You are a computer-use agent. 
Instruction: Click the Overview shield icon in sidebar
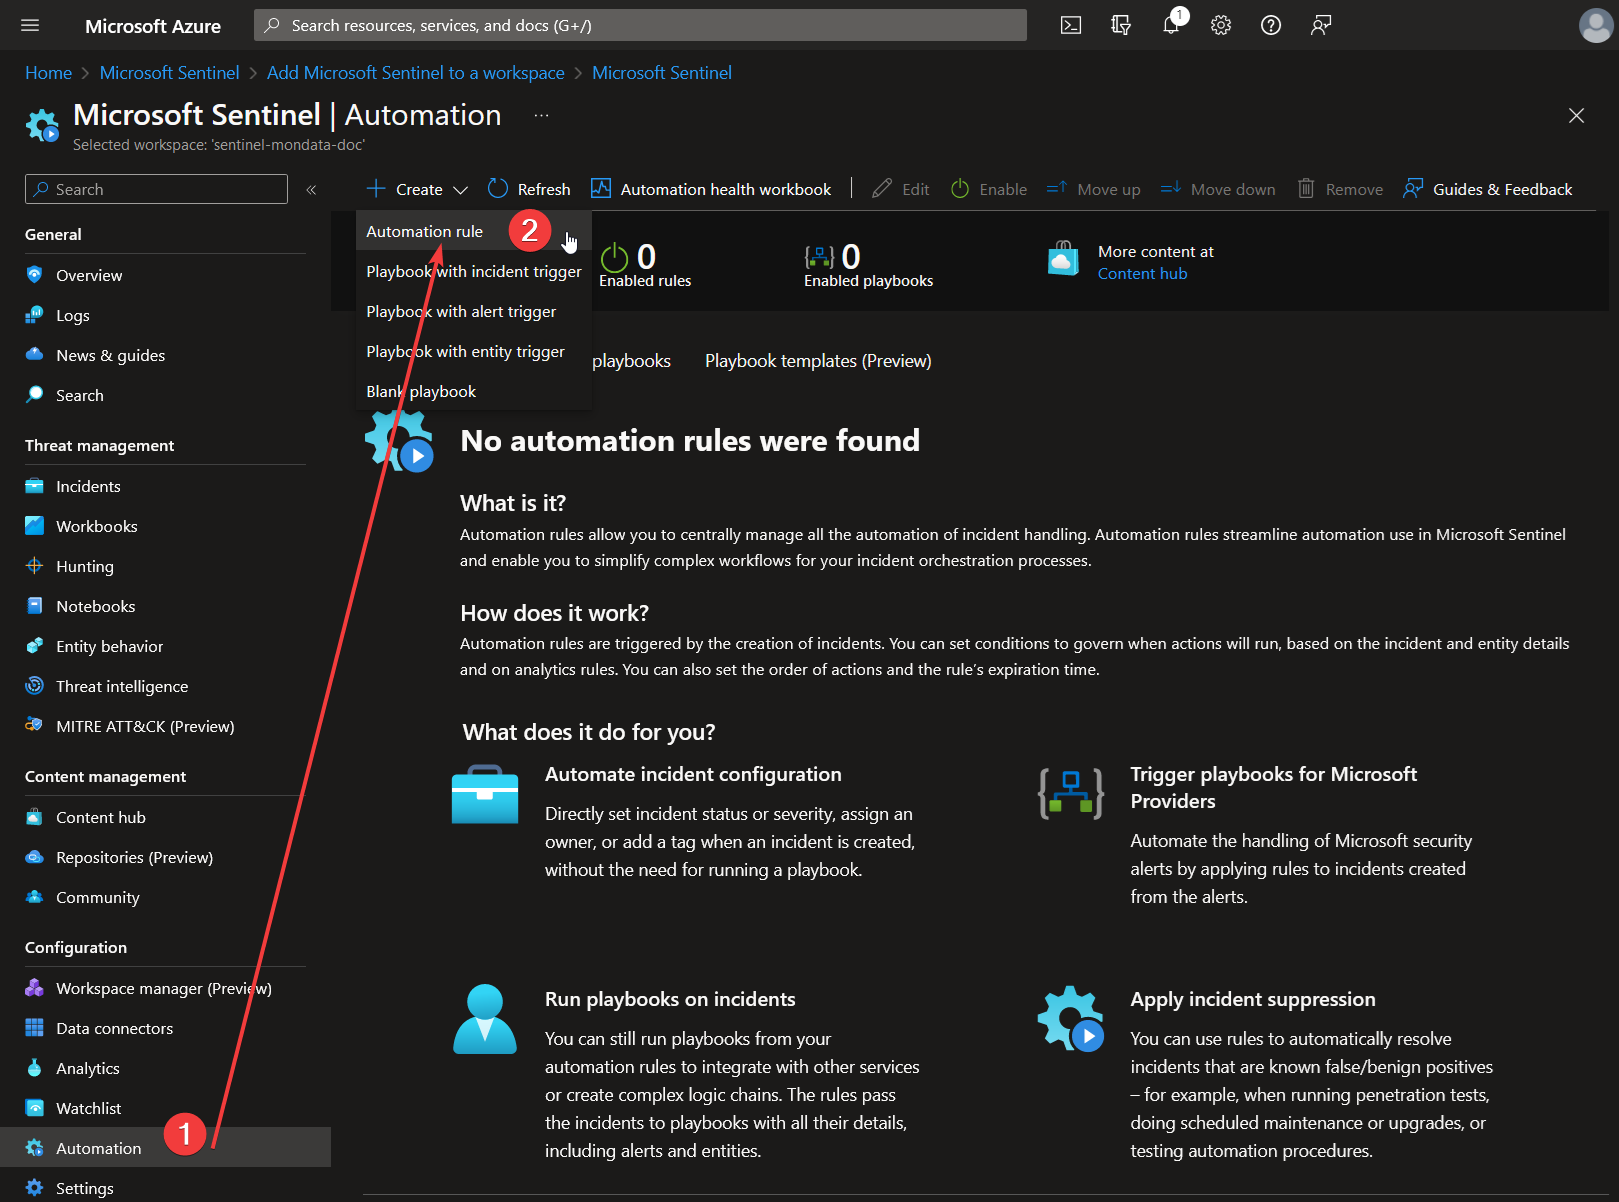tap(35, 275)
